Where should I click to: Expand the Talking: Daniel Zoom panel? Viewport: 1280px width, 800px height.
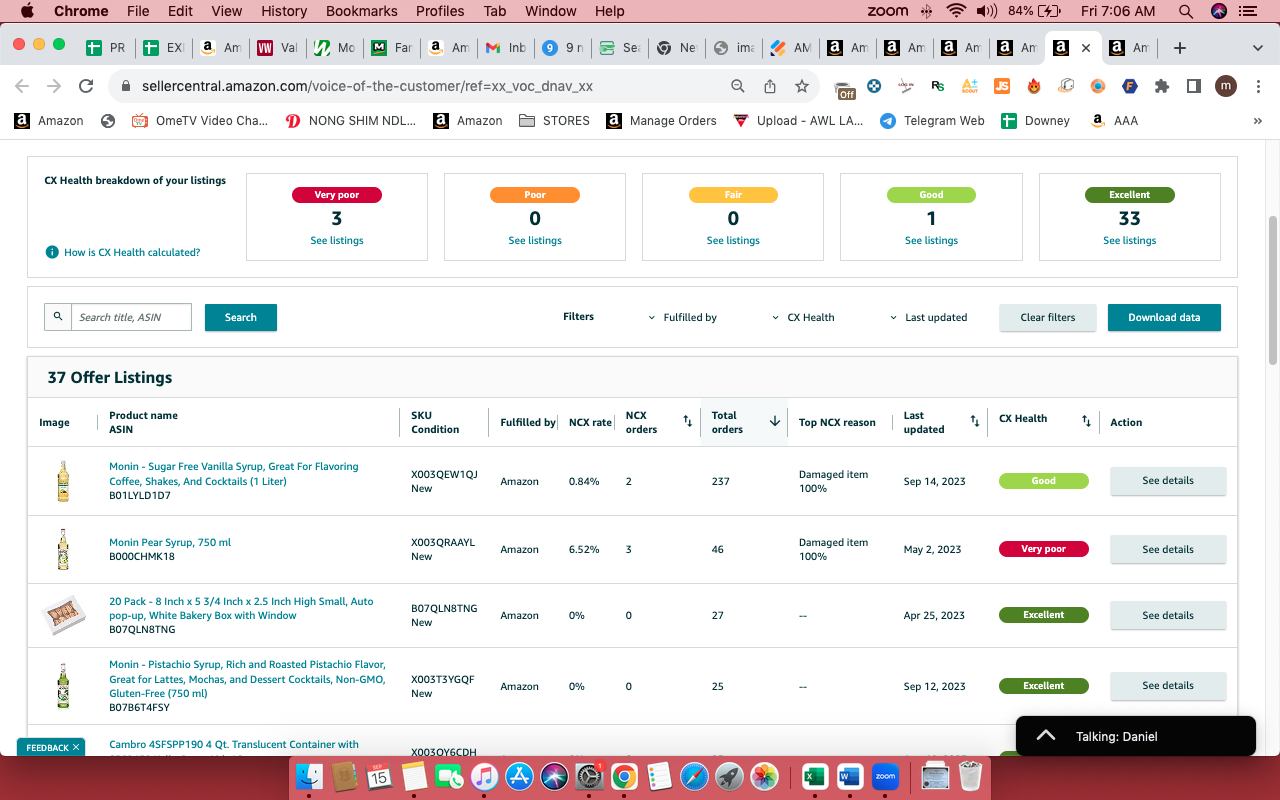[x=1046, y=736]
